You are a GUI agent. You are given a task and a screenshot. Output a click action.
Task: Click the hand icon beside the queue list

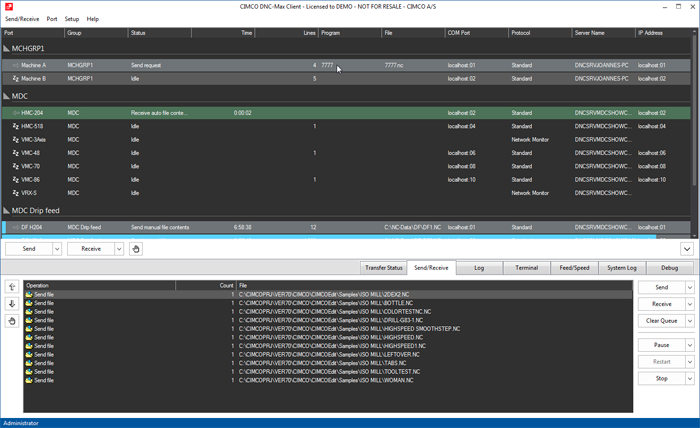click(x=12, y=320)
